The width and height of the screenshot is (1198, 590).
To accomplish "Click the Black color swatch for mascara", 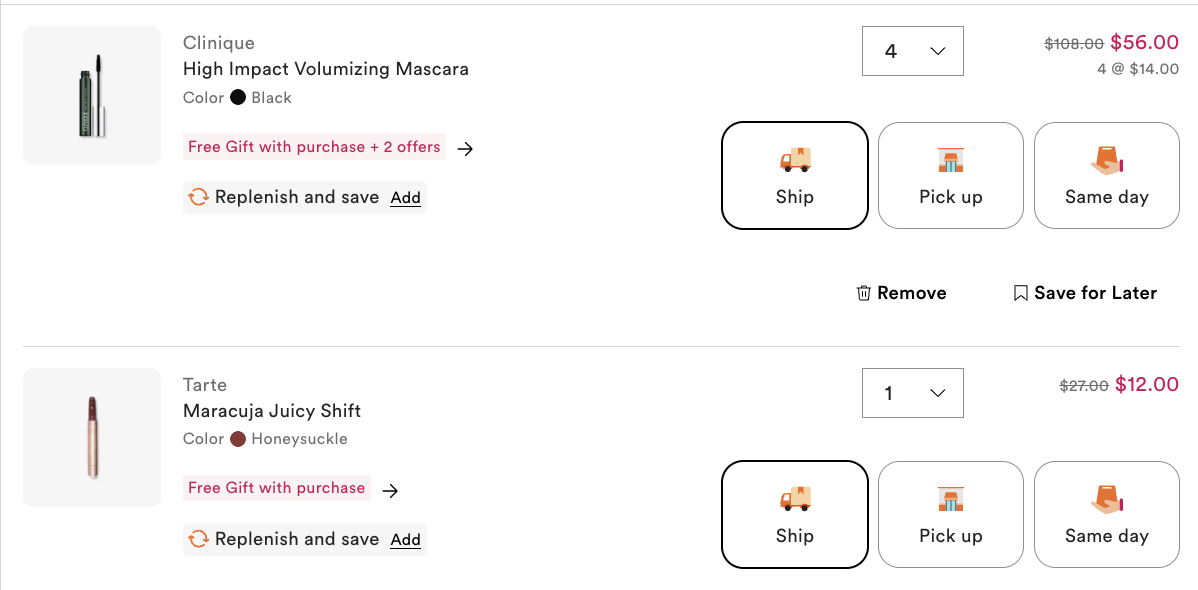I will click(238, 98).
